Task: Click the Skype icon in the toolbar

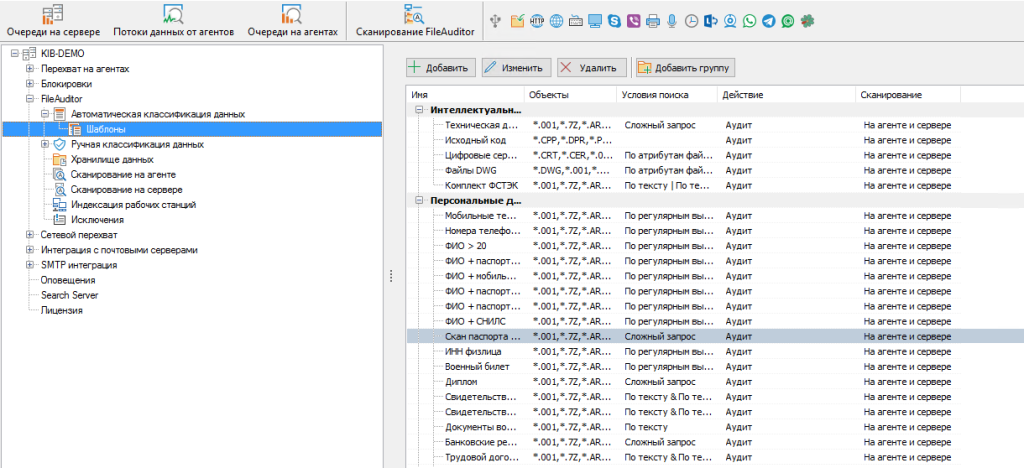Action: point(616,21)
